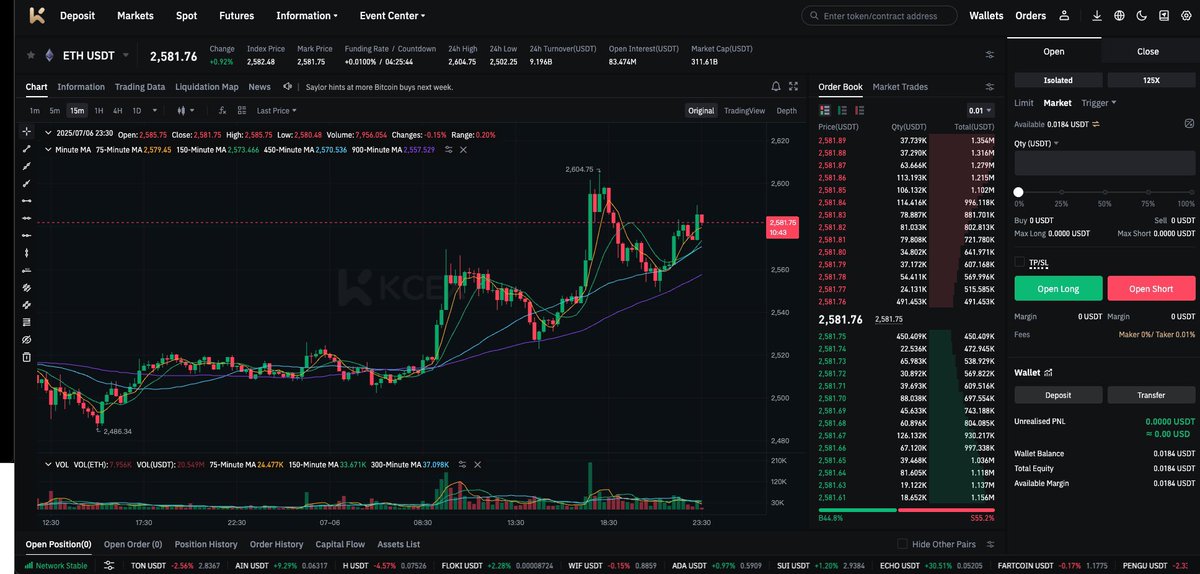Toggle dark mode moon icon

pyautogui.click(x=1141, y=16)
